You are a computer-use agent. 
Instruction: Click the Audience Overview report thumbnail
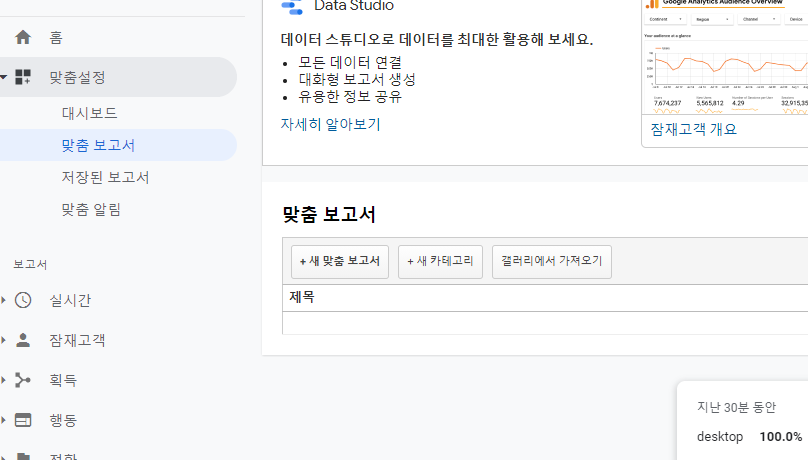click(726, 56)
